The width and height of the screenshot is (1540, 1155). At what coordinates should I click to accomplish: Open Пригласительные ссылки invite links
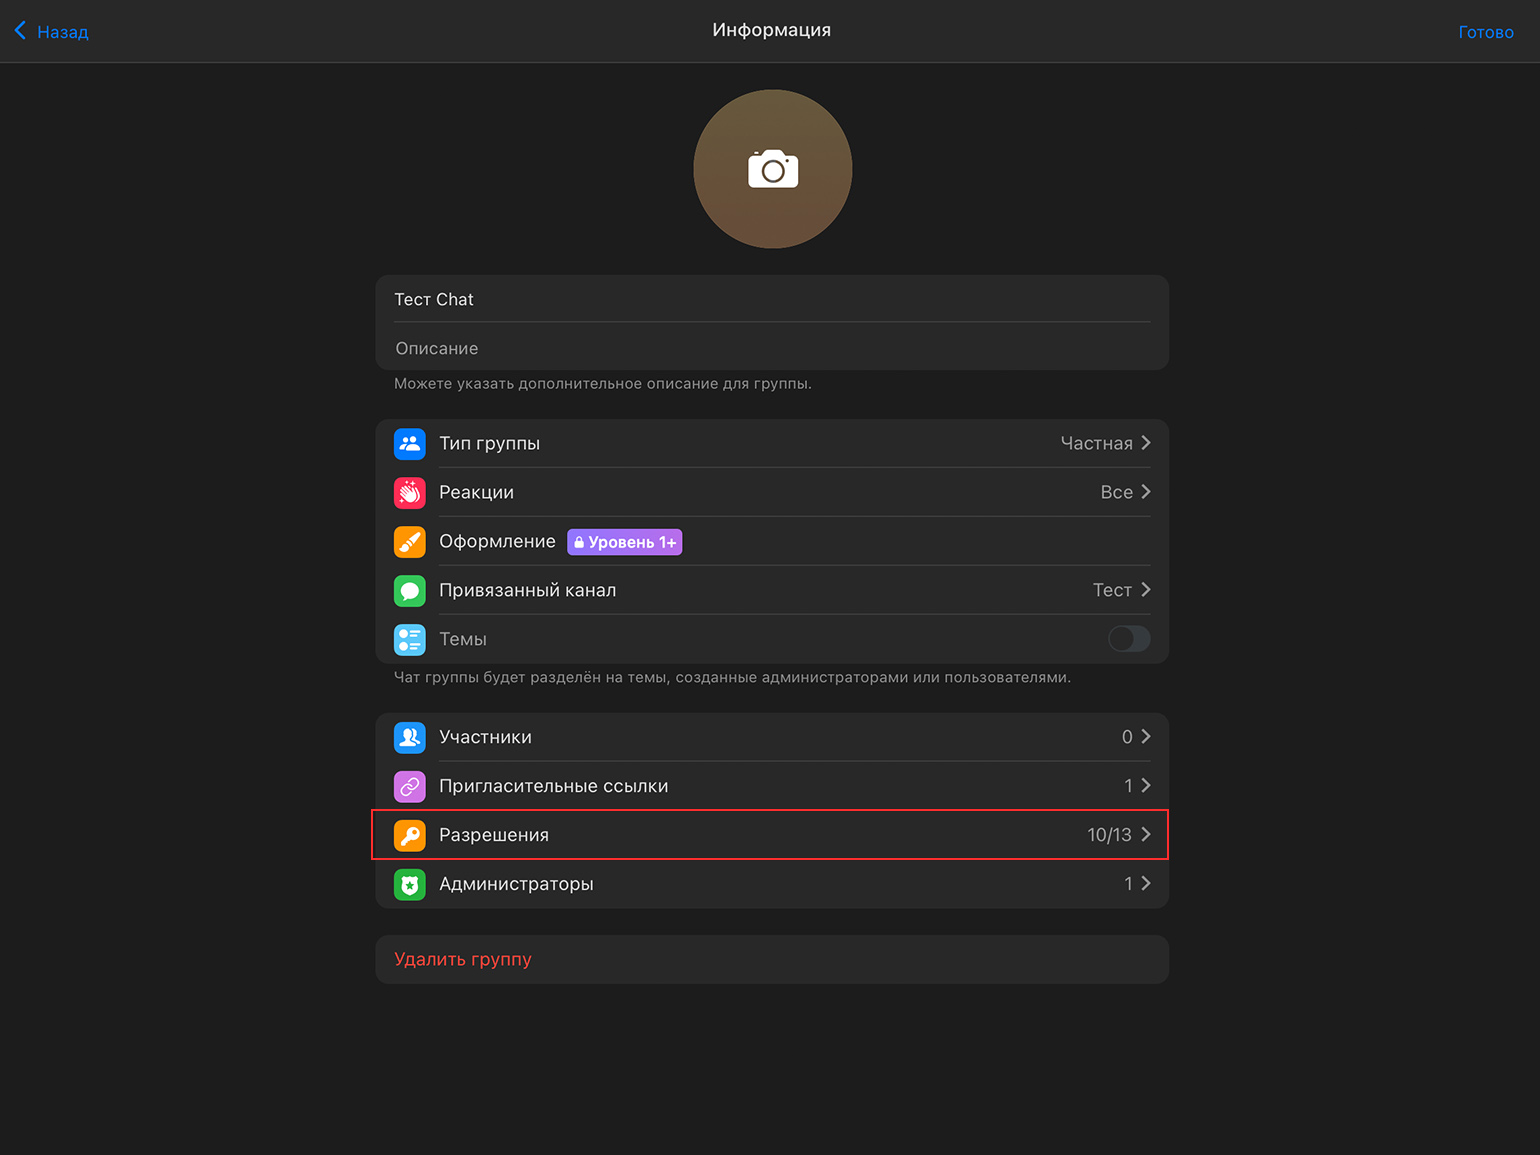click(x=772, y=786)
